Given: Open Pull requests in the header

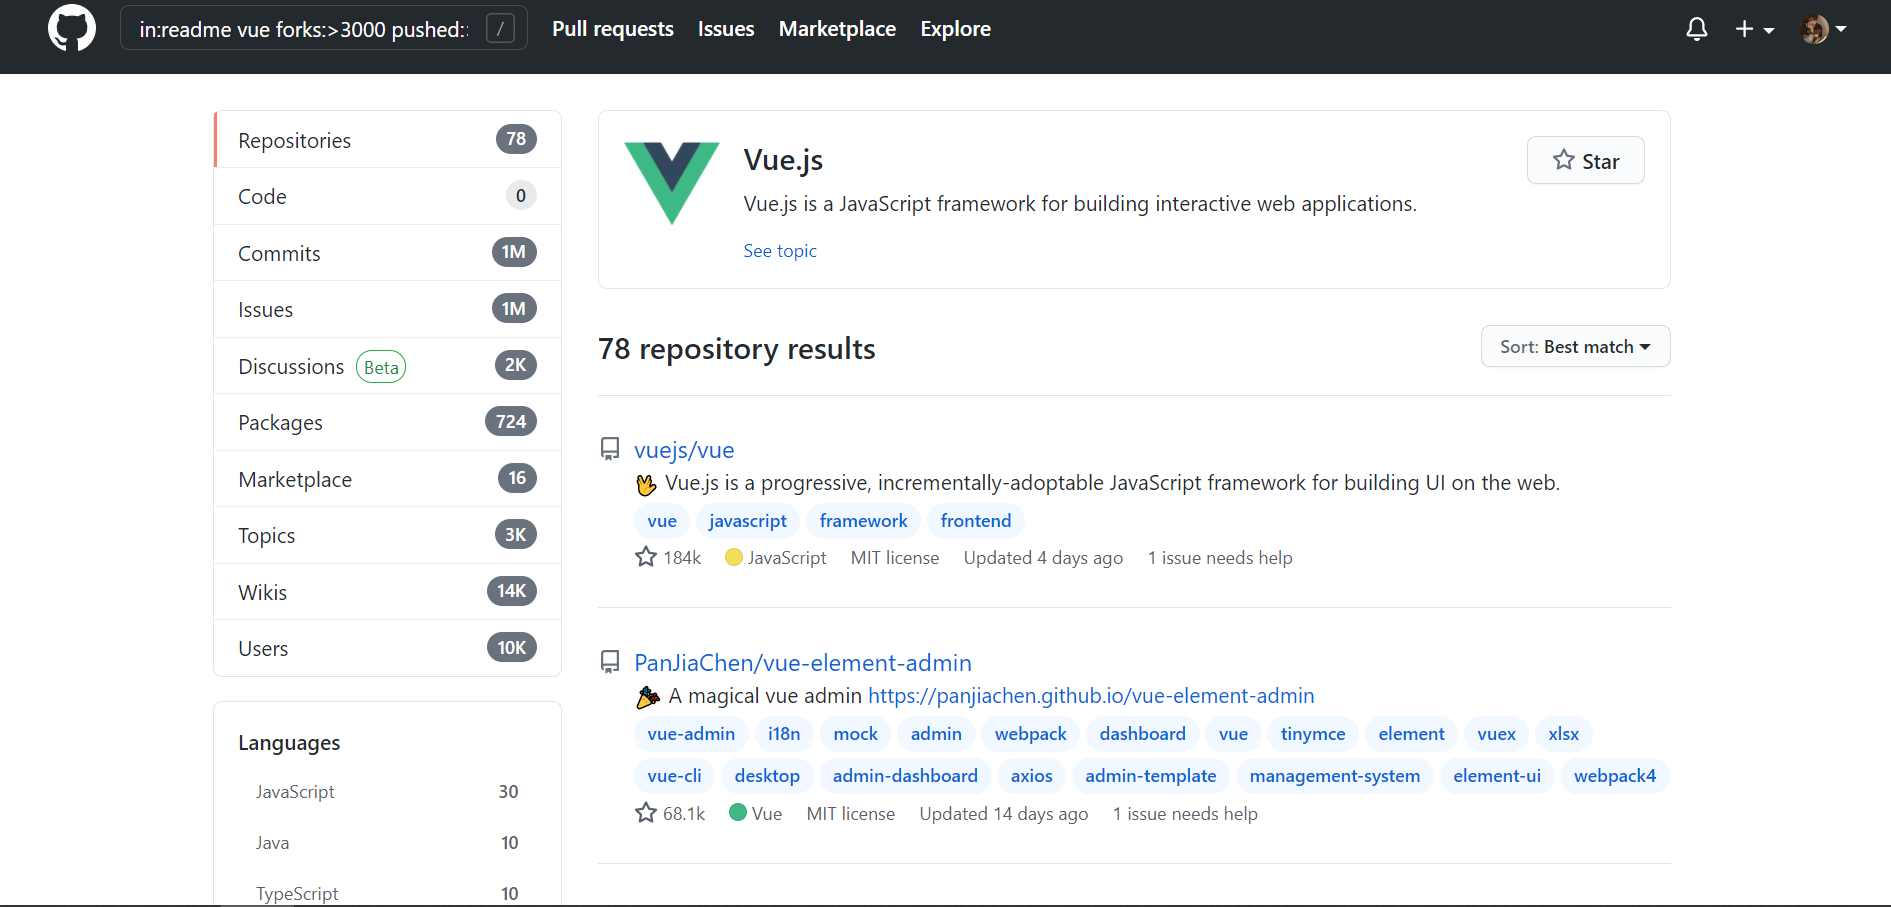Looking at the screenshot, I should click(613, 29).
